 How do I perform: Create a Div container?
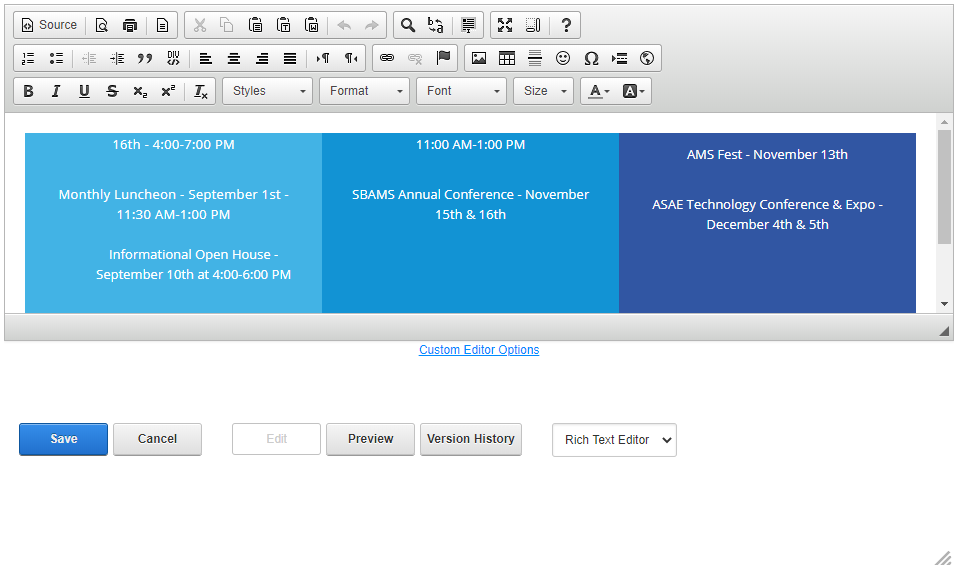coord(173,58)
